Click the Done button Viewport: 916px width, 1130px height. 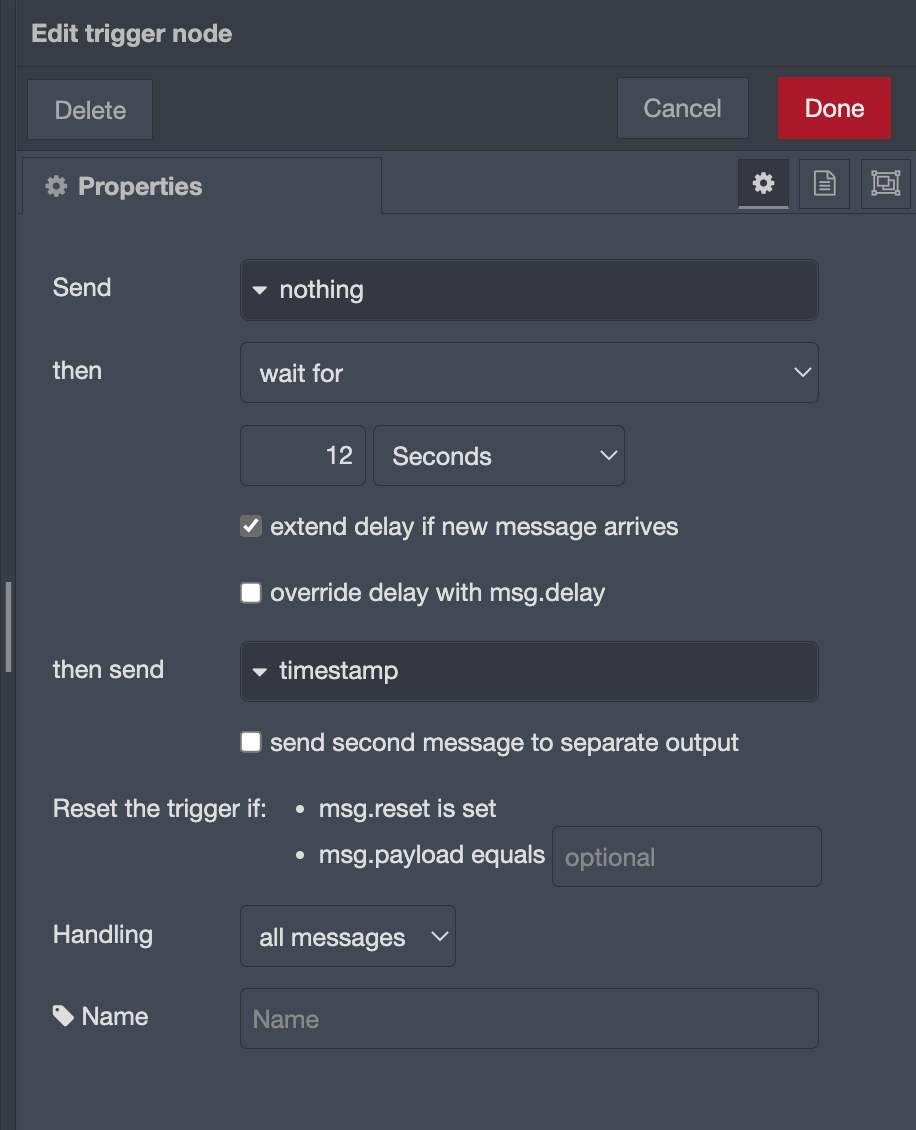pyautogui.click(x=834, y=108)
